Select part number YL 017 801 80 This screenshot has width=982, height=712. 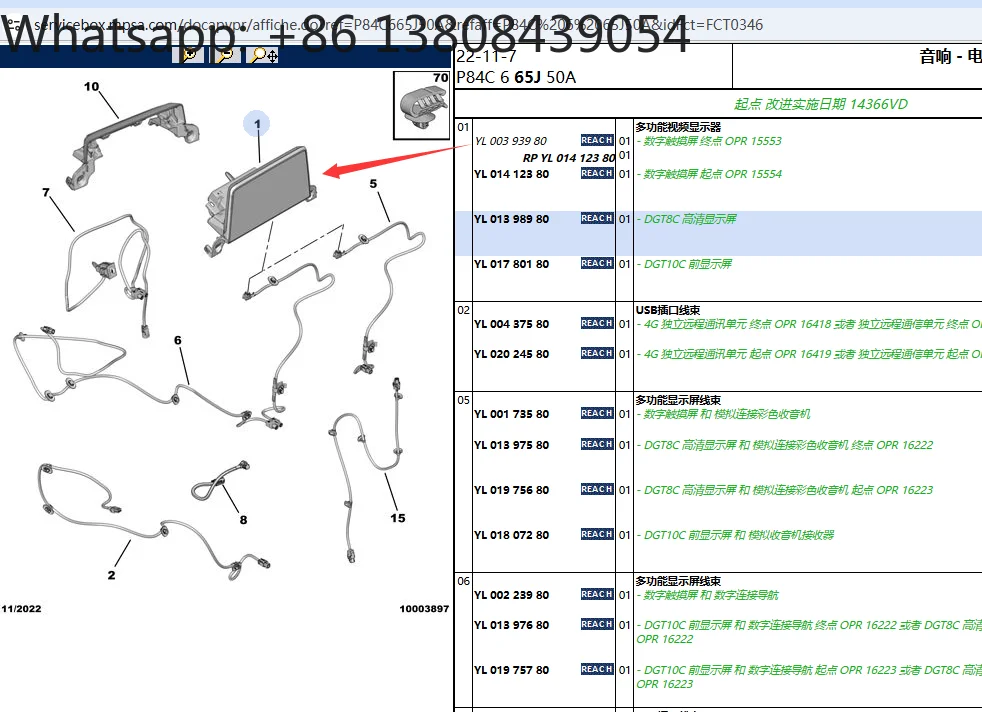511,264
